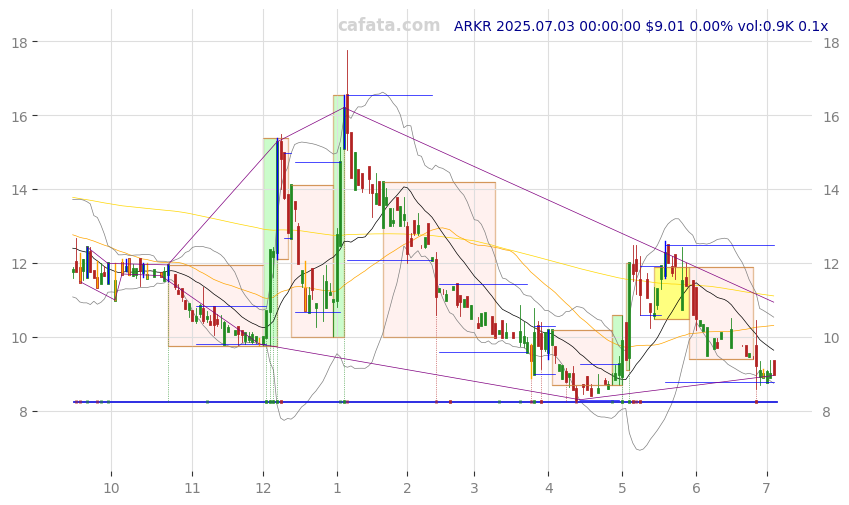Click the ARKR ticker header text
Screen dimensions: 849x505
pyautogui.click(x=641, y=26)
